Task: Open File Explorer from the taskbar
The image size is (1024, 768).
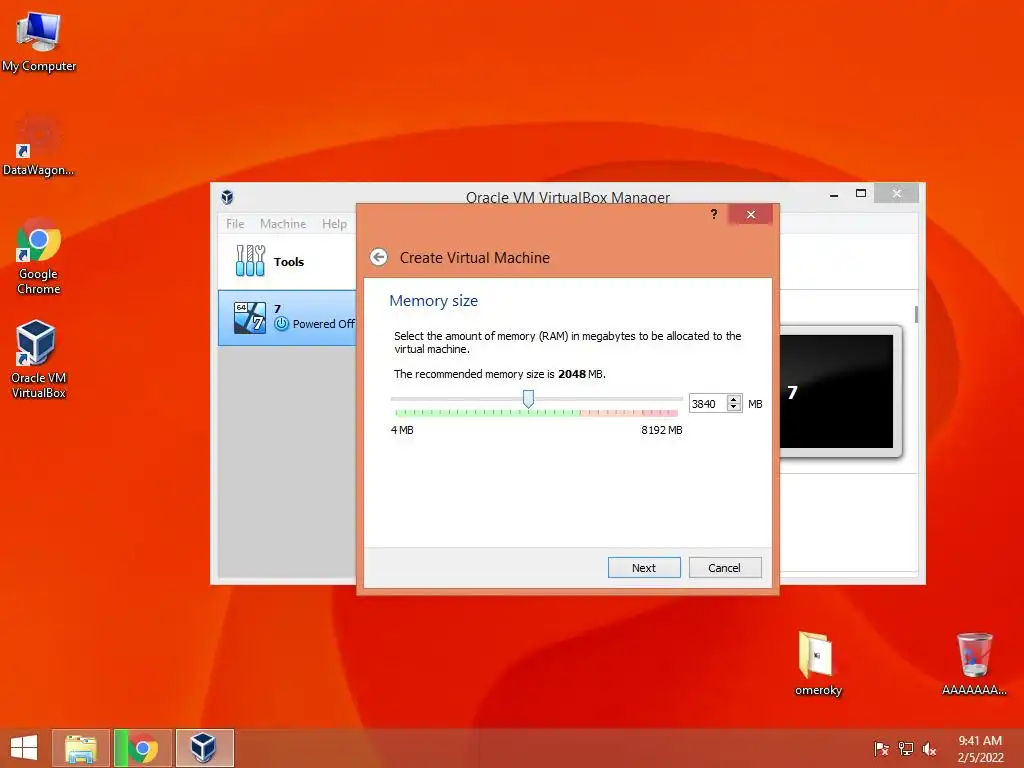Action: (81, 748)
